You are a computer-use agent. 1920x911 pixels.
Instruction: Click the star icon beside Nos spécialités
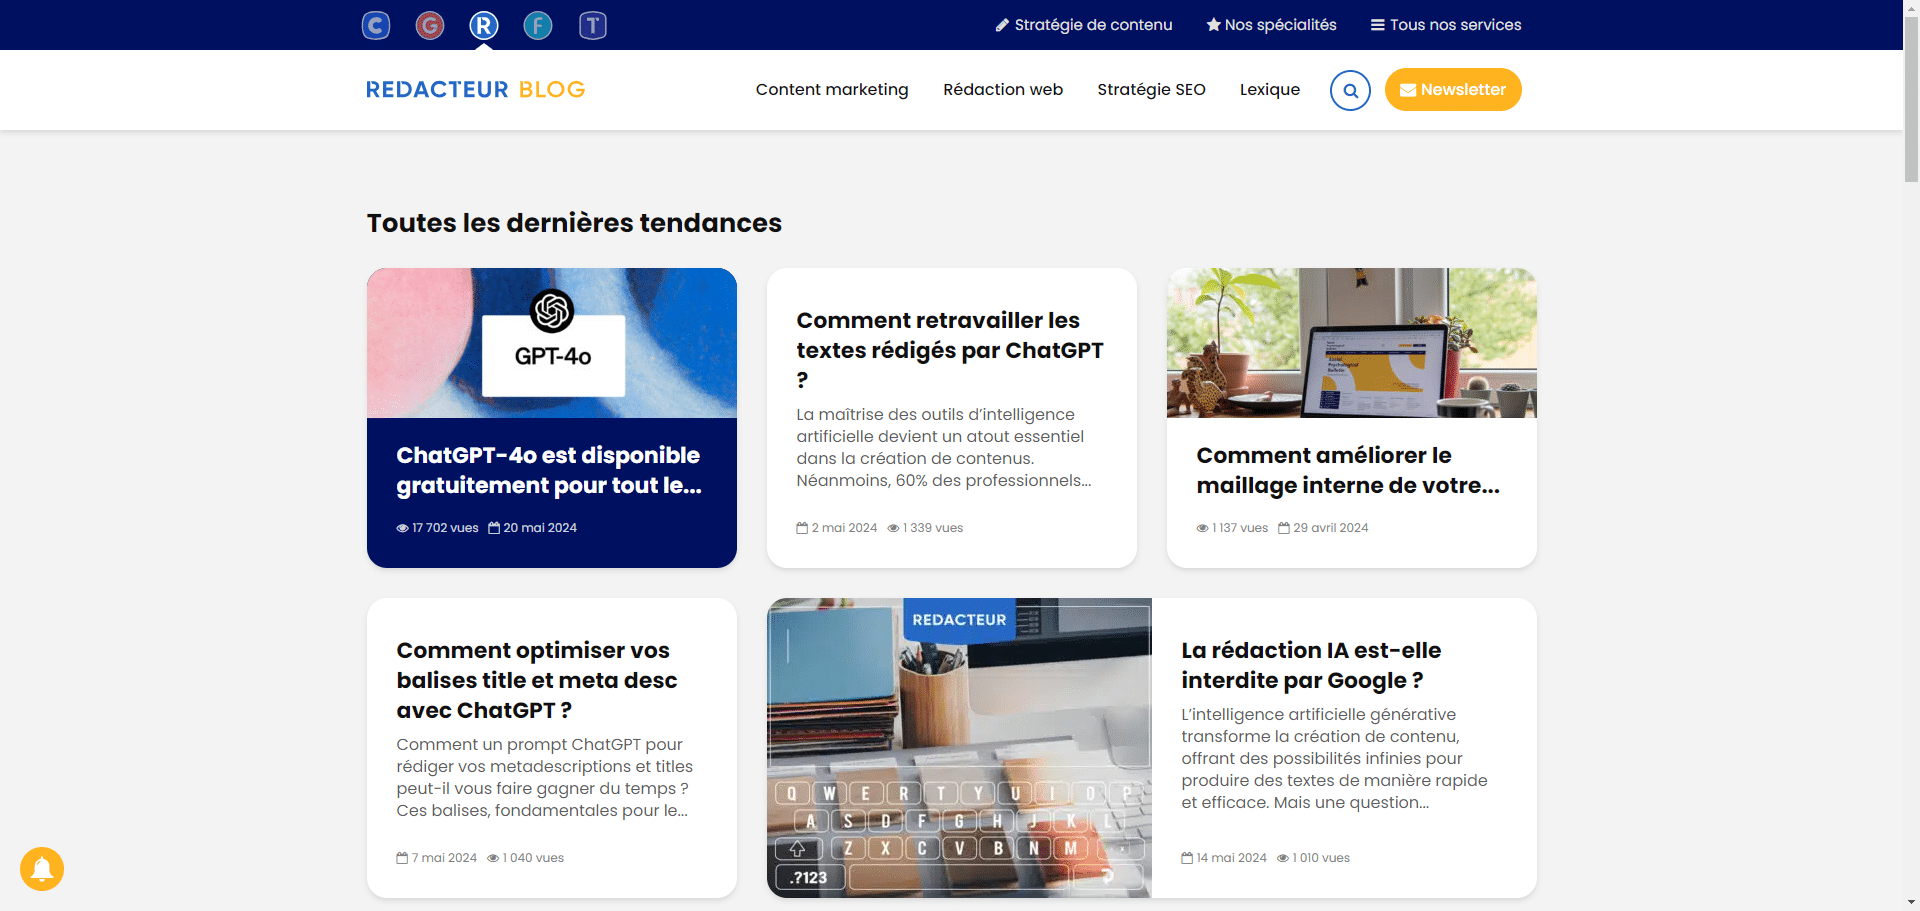pos(1213,24)
